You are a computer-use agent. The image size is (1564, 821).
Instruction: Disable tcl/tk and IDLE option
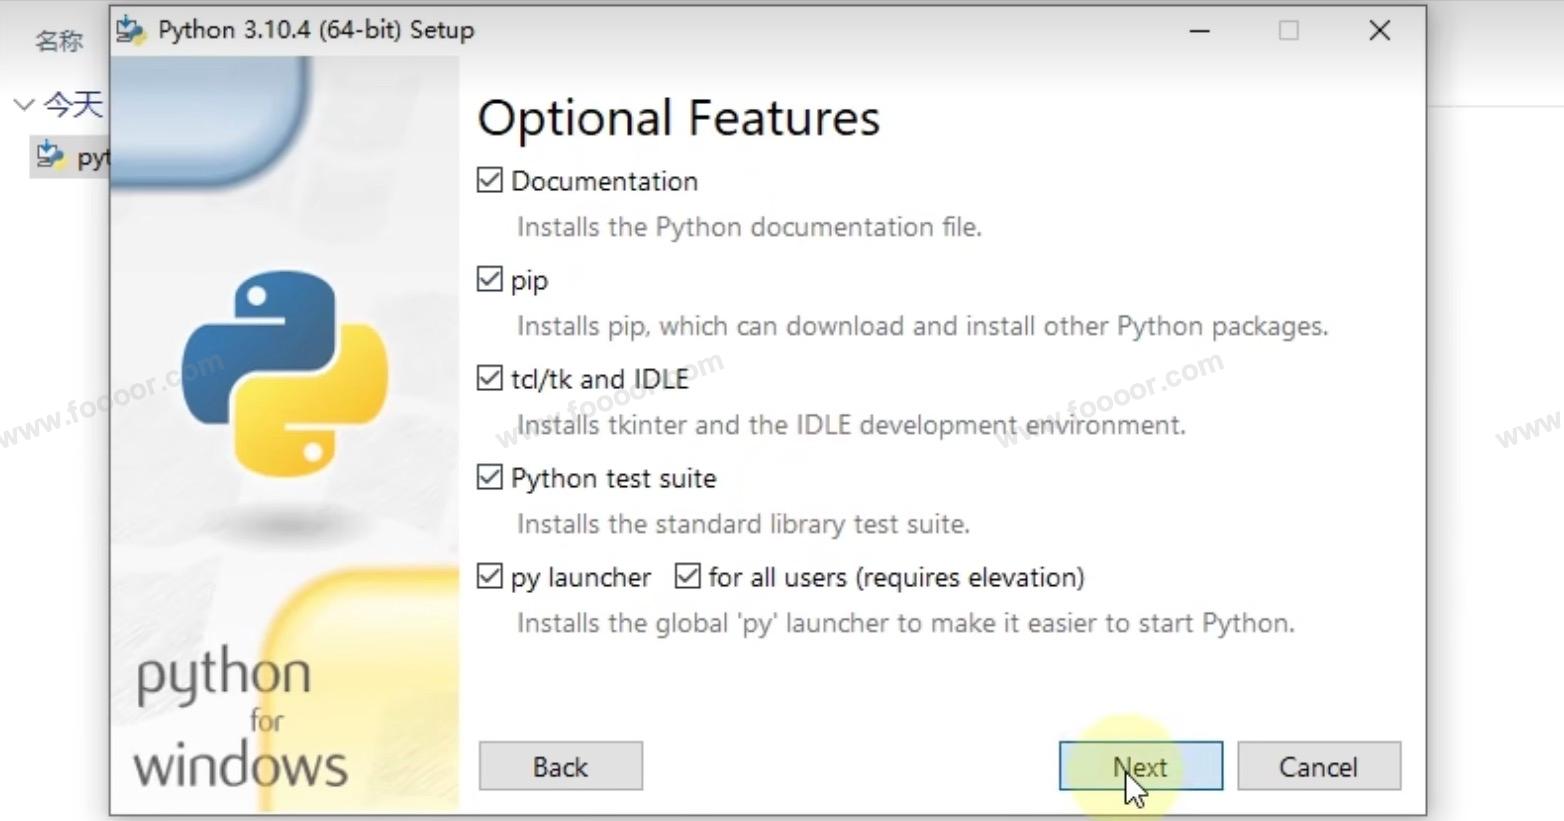click(489, 379)
